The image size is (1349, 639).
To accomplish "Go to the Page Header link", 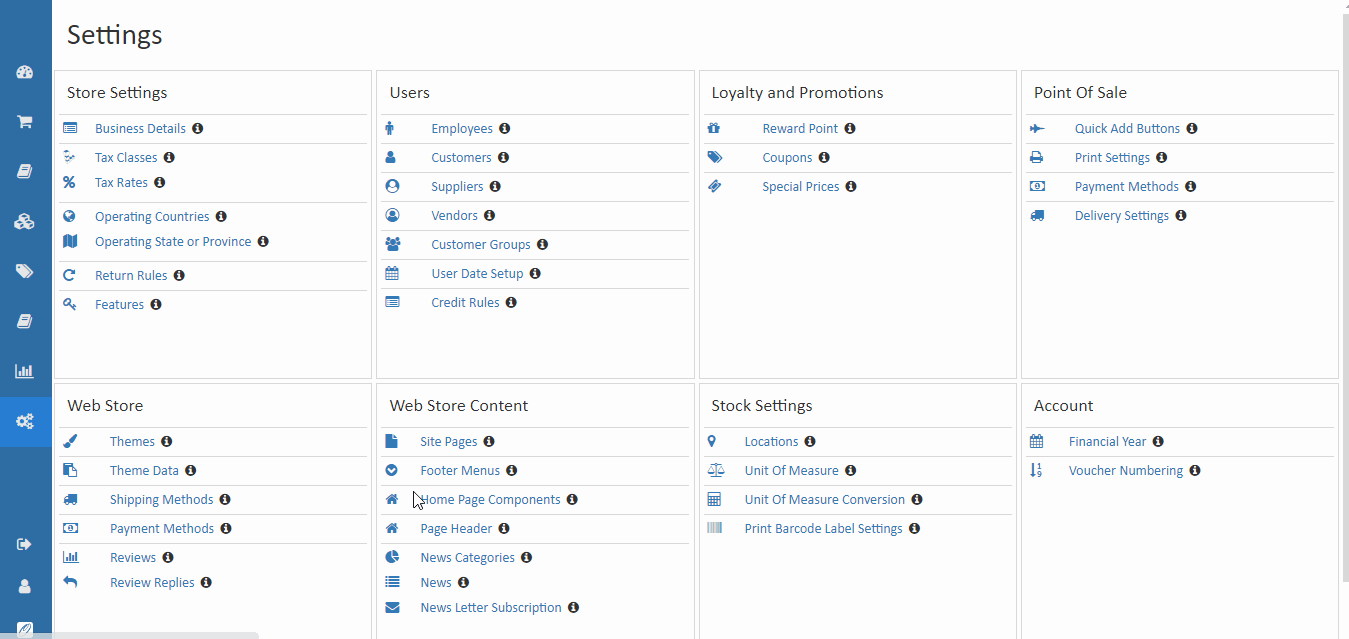I will click(x=456, y=529).
